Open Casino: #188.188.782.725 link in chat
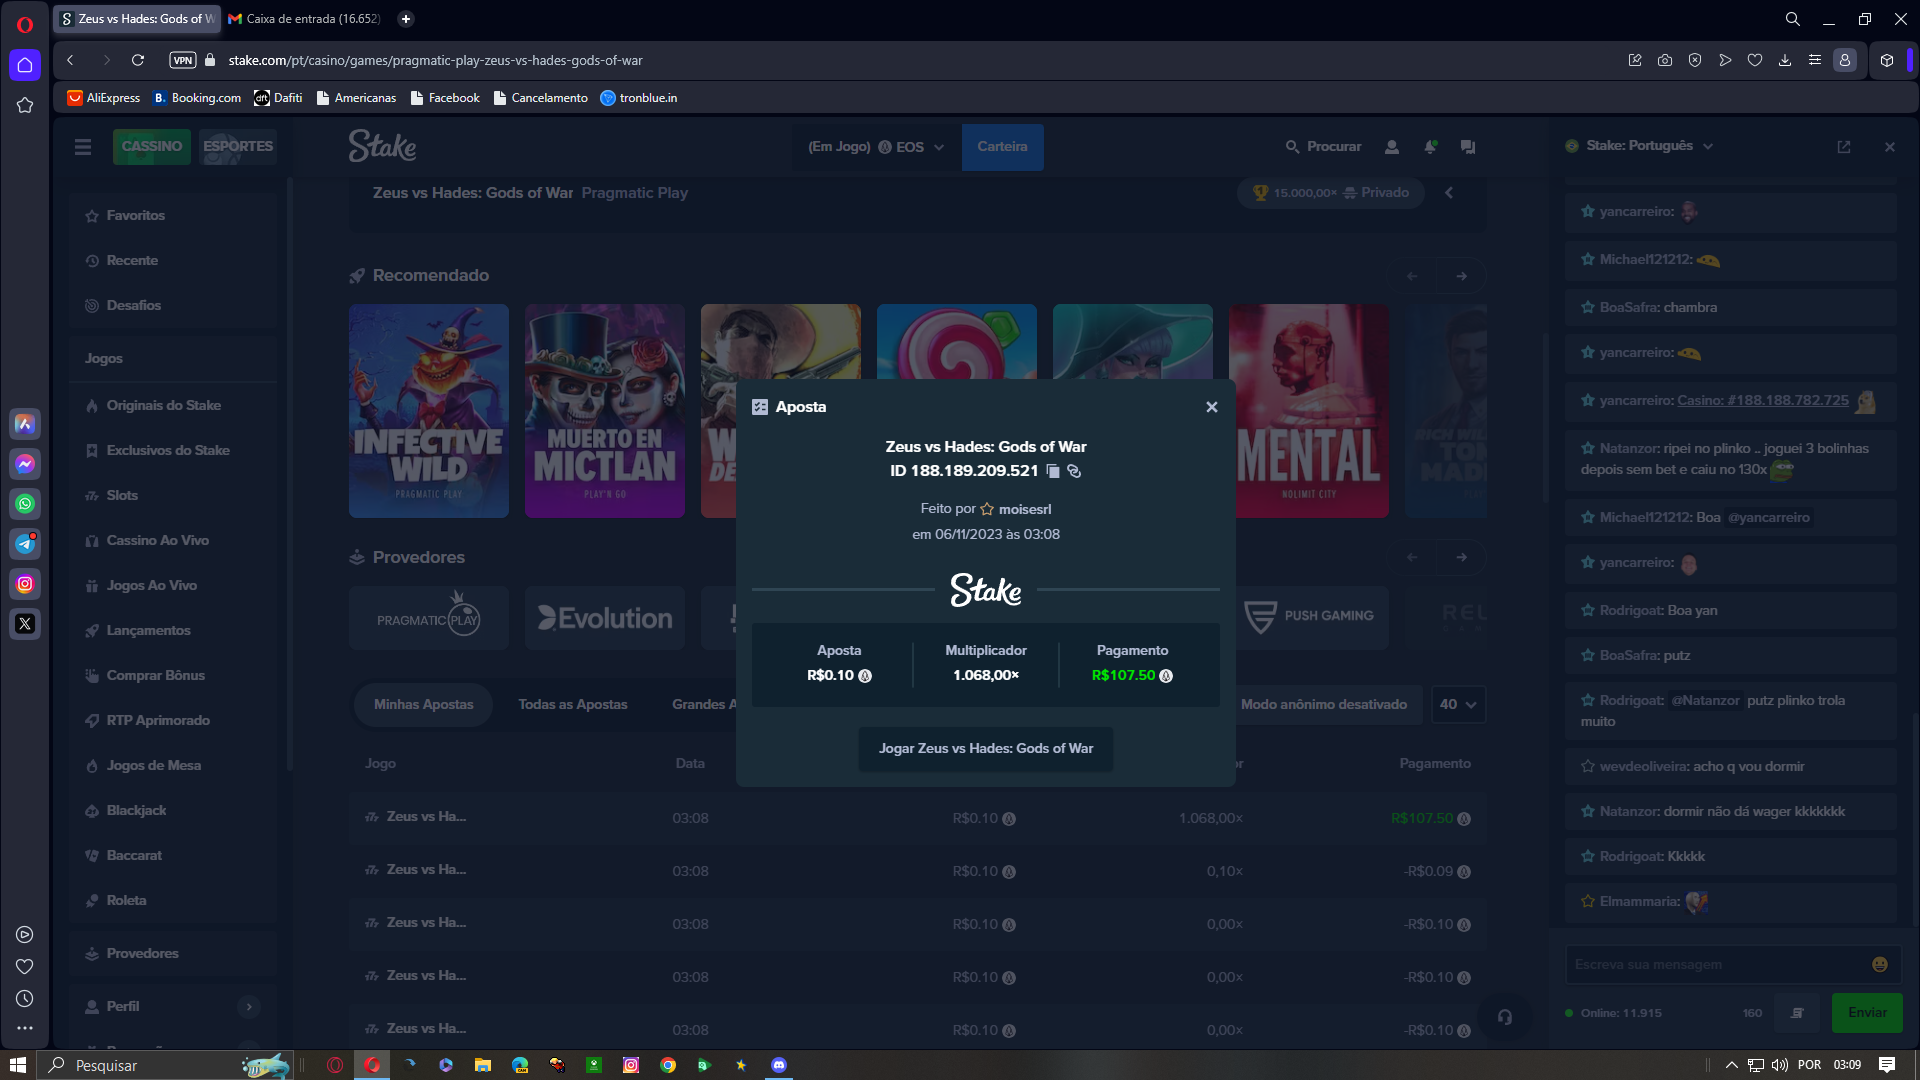Image resolution: width=1920 pixels, height=1080 pixels. click(x=1762, y=401)
